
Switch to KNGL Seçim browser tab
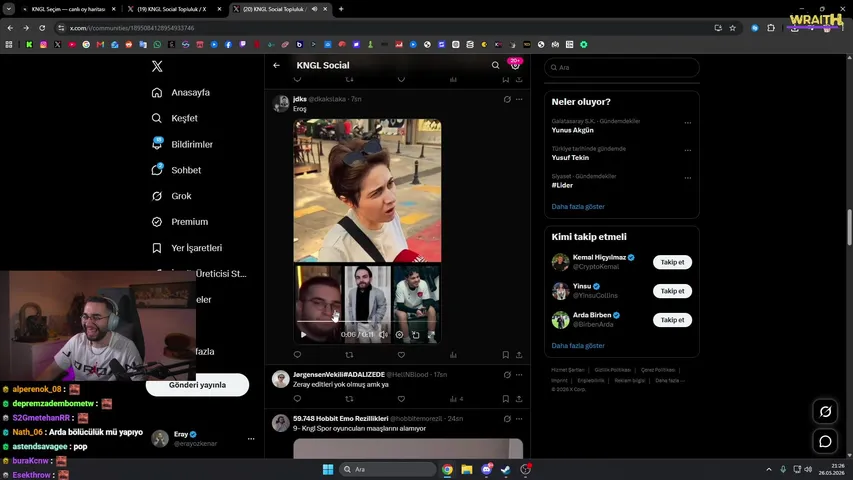pyautogui.click(x=68, y=9)
